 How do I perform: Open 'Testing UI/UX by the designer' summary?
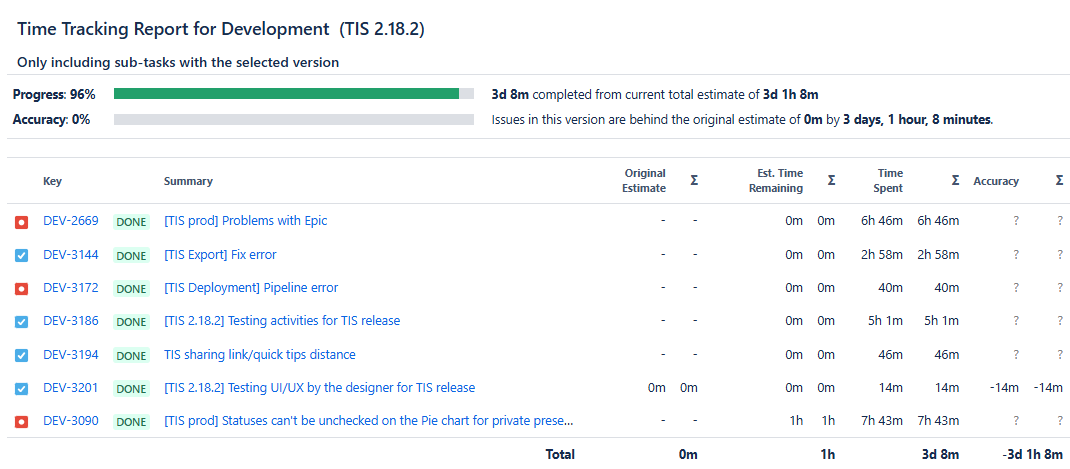click(x=319, y=387)
